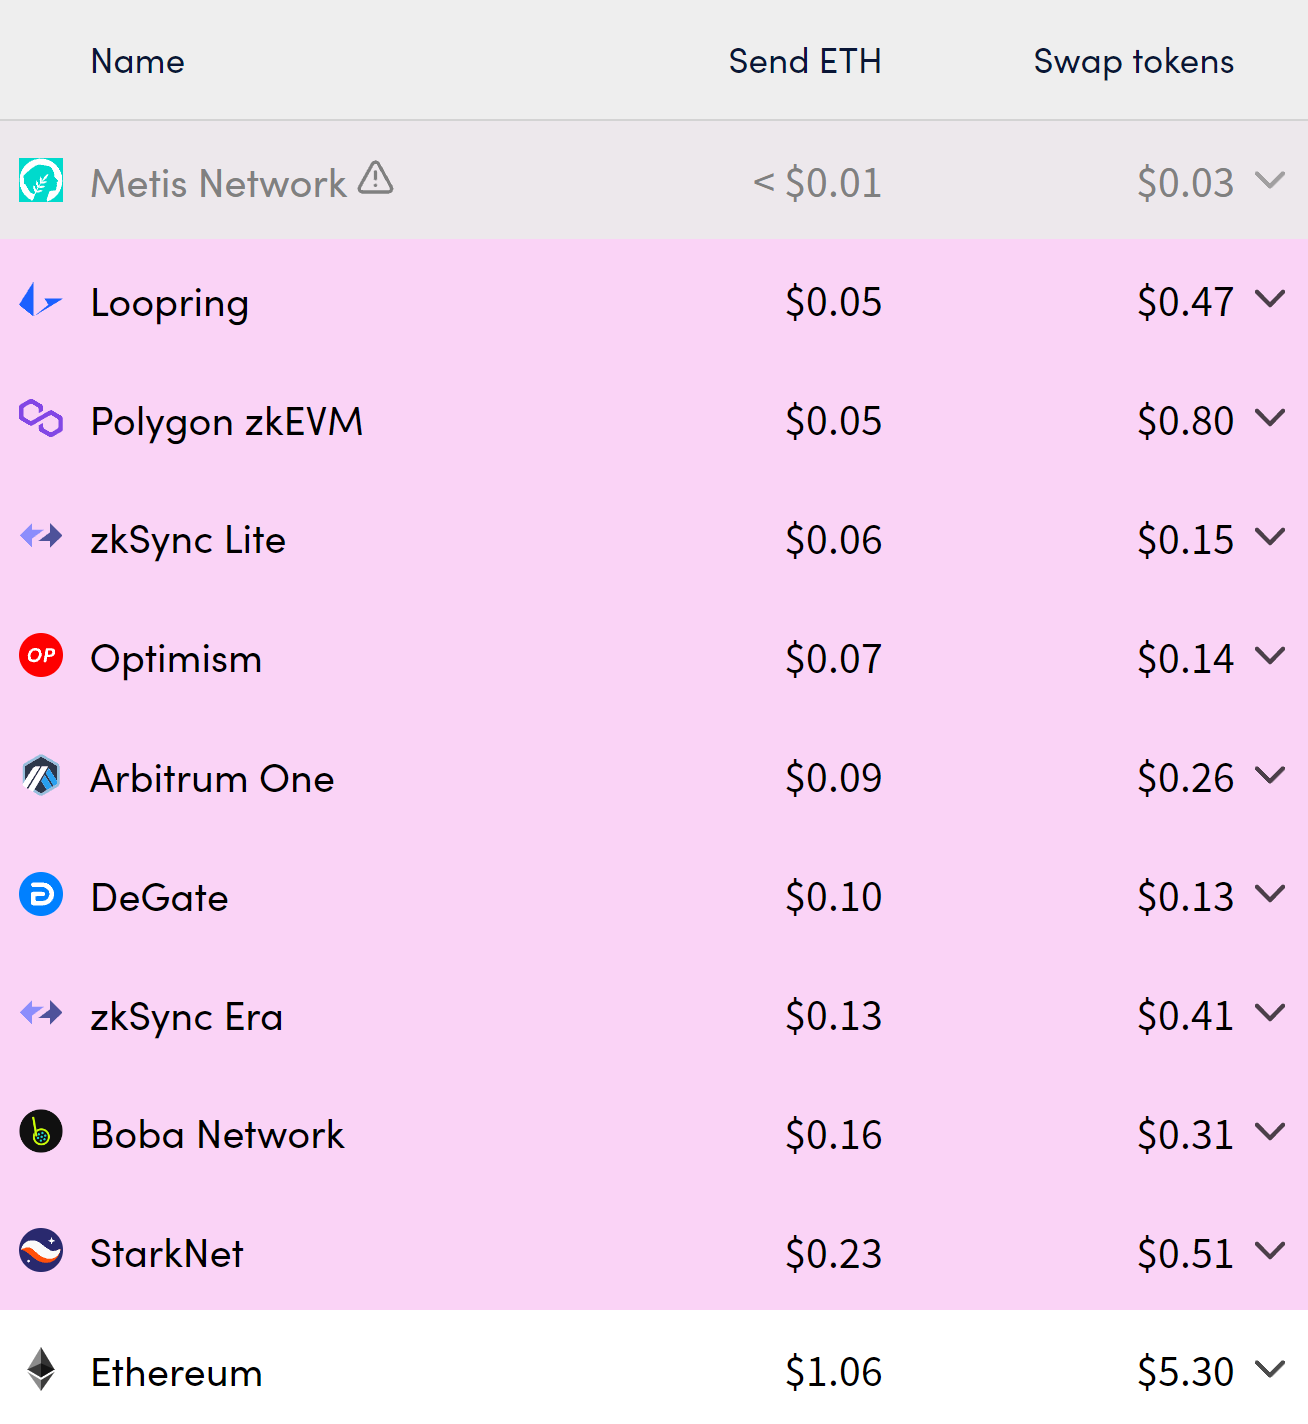This screenshot has width=1308, height=1424.
Task: Click the Optimism OP logo icon
Action: [41, 656]
